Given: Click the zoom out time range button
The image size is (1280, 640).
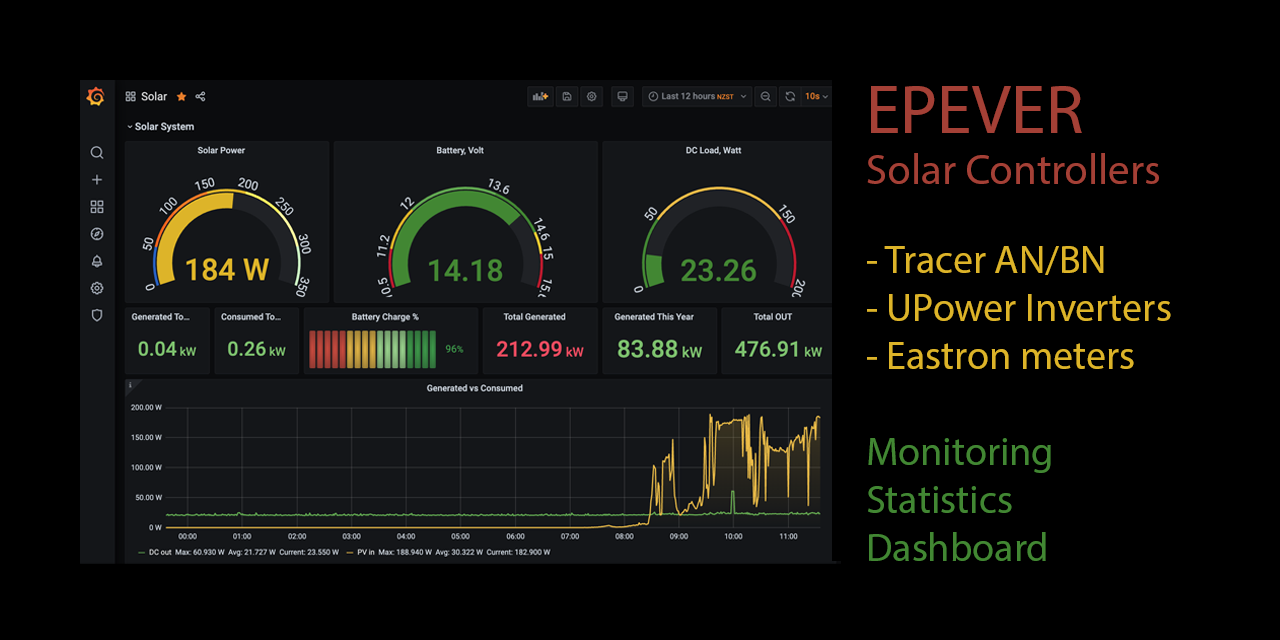Looking at the screenshot, I should (764, 96).
